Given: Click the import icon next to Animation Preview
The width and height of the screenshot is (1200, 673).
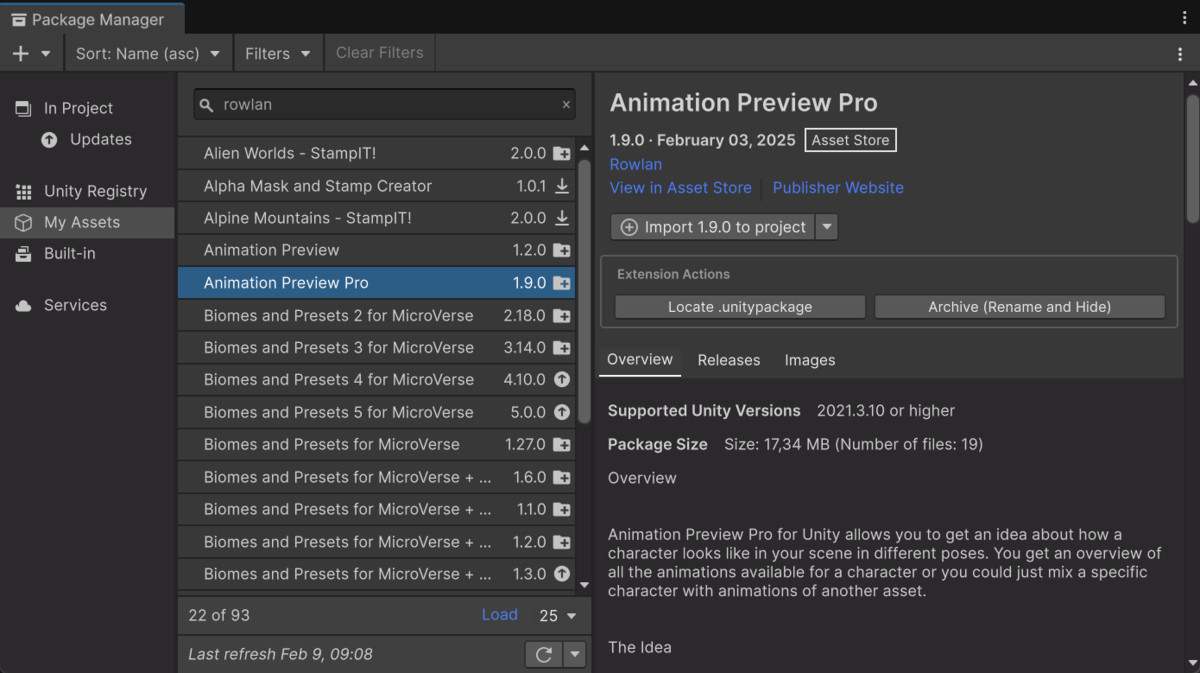Looking at the screenshot, I should pos(563,250).
